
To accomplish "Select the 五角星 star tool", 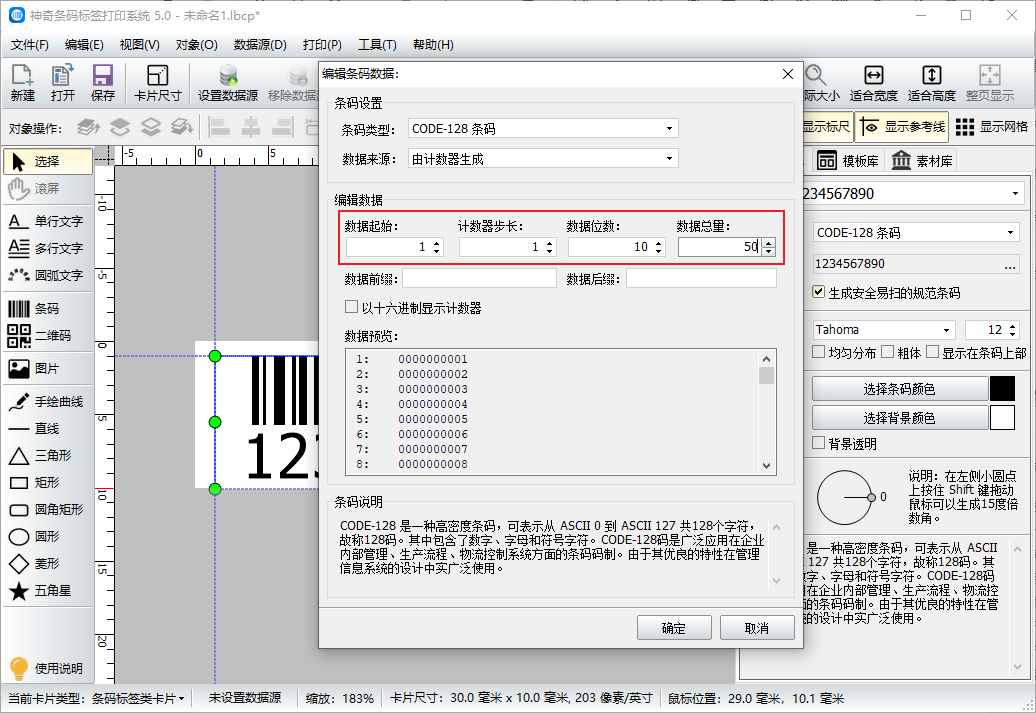I will 48,591.
